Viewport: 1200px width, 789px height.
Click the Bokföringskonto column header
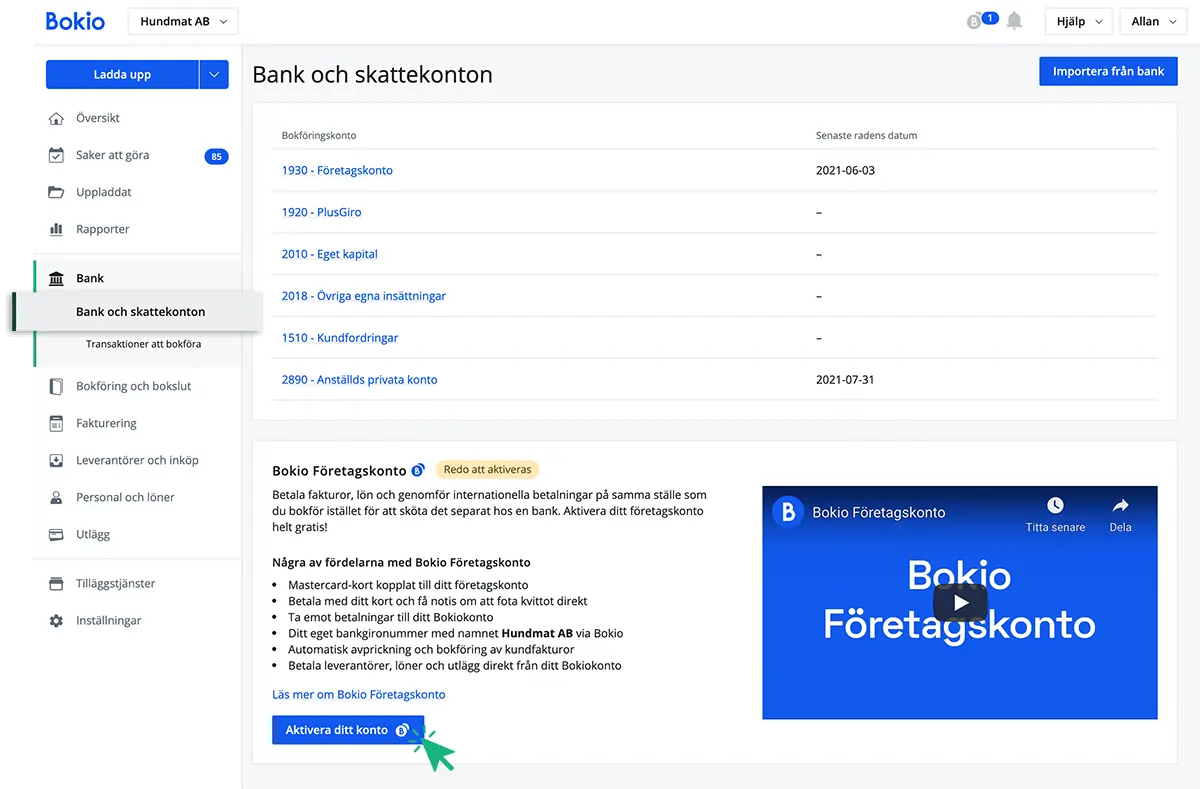[x=319, y=135]
